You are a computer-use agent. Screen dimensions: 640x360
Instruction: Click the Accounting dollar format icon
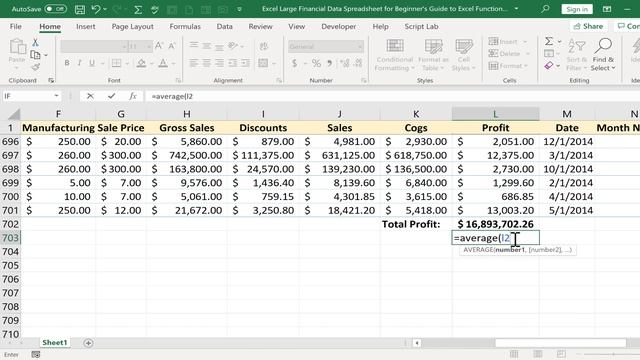pyautogui.click(x=294, y=63)
